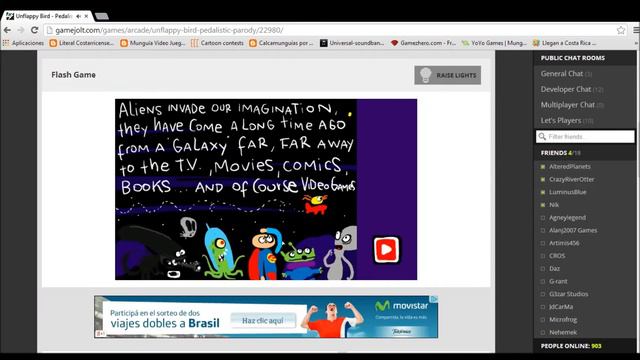Open a new tab
Viewport: 640px width, 360px height.
click(102, 16)
